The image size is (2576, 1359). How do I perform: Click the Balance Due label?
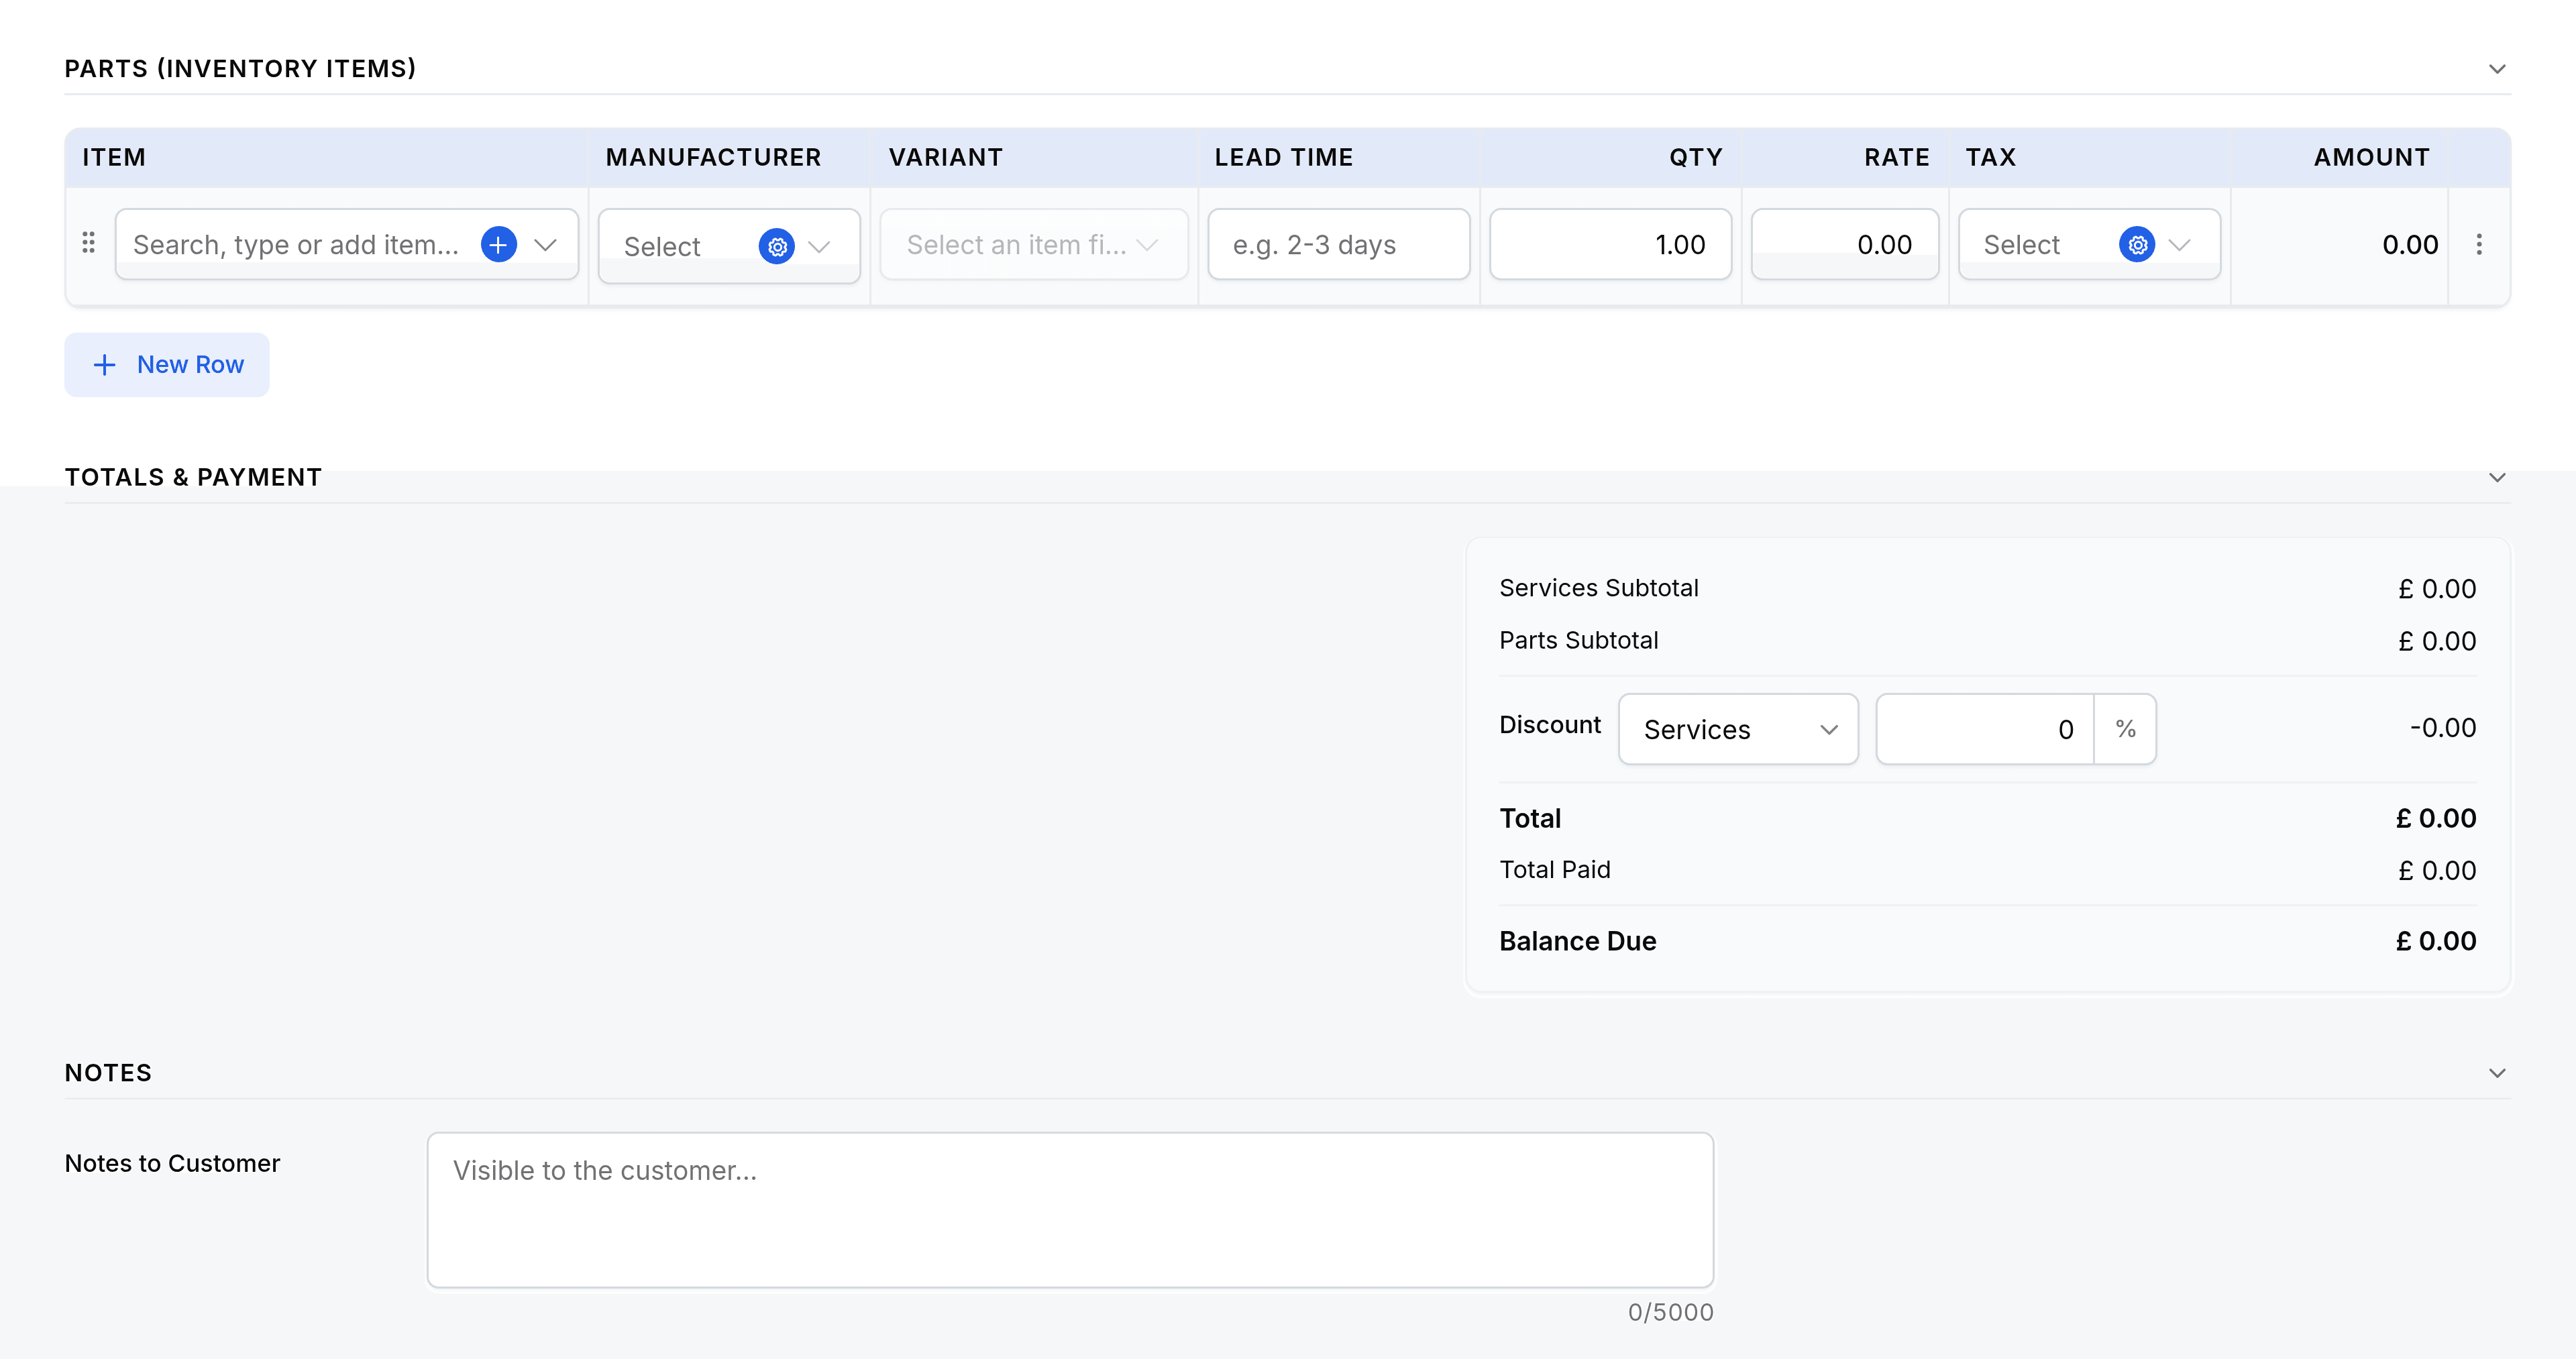coord(1577,941)
